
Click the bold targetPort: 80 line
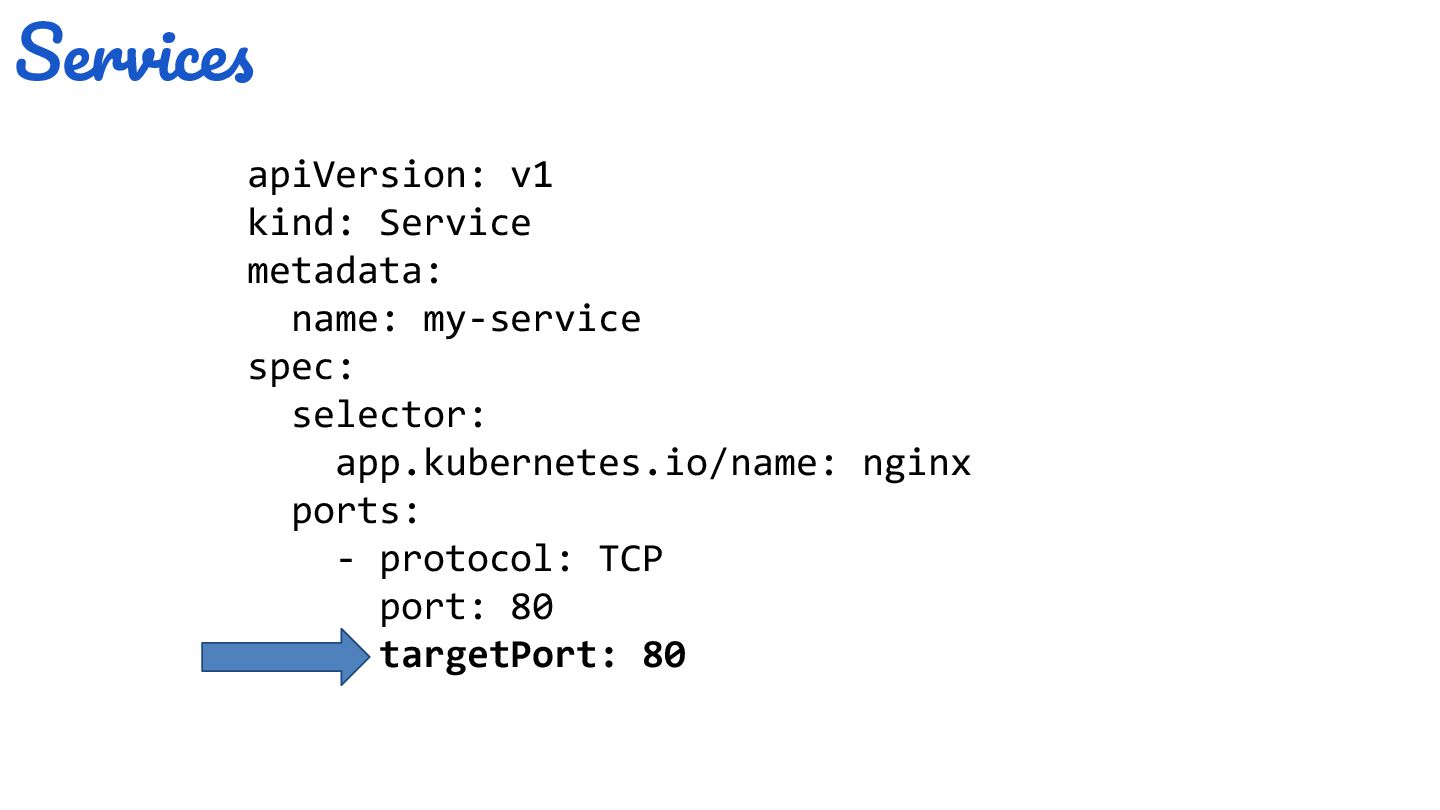point(533,656)
